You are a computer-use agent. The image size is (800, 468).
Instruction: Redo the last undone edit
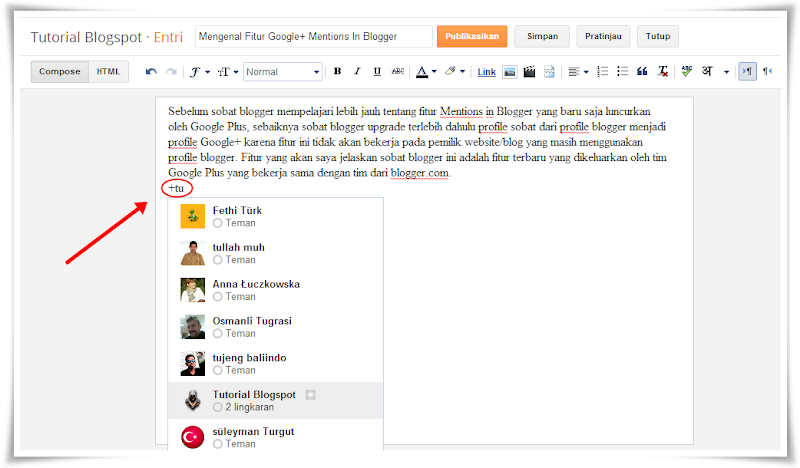(x=171, y=71)
